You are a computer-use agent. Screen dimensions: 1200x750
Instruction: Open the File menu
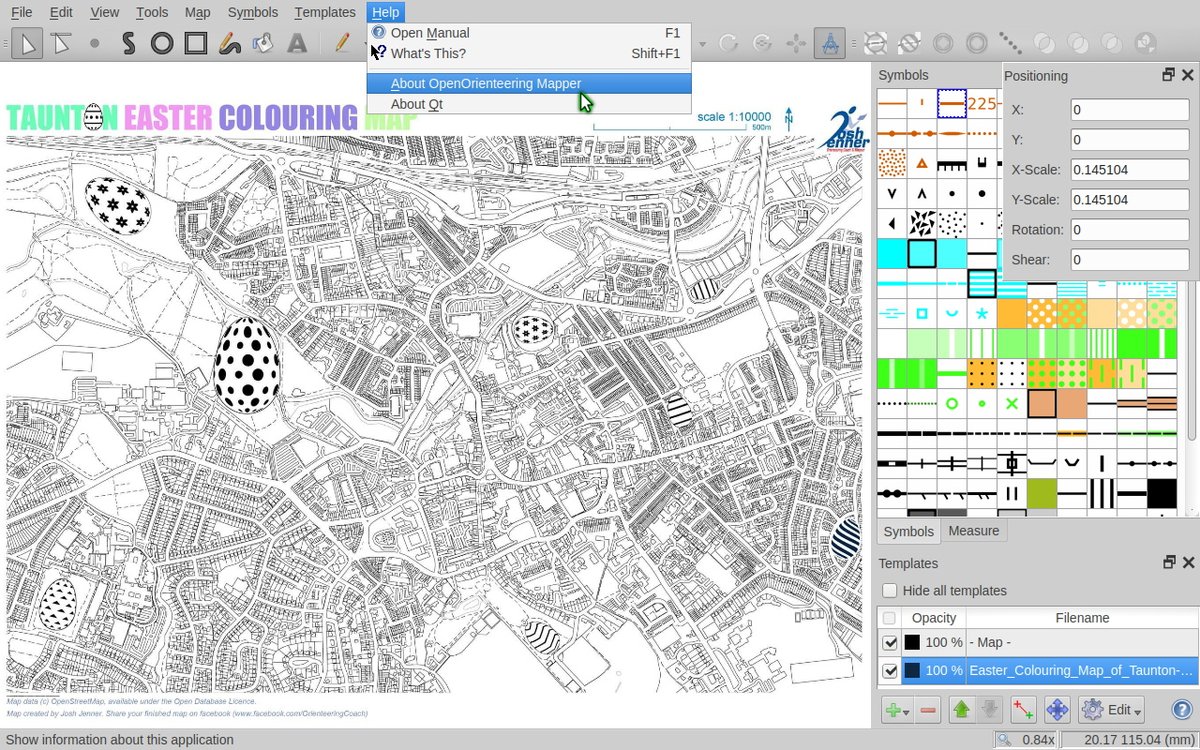21,12
